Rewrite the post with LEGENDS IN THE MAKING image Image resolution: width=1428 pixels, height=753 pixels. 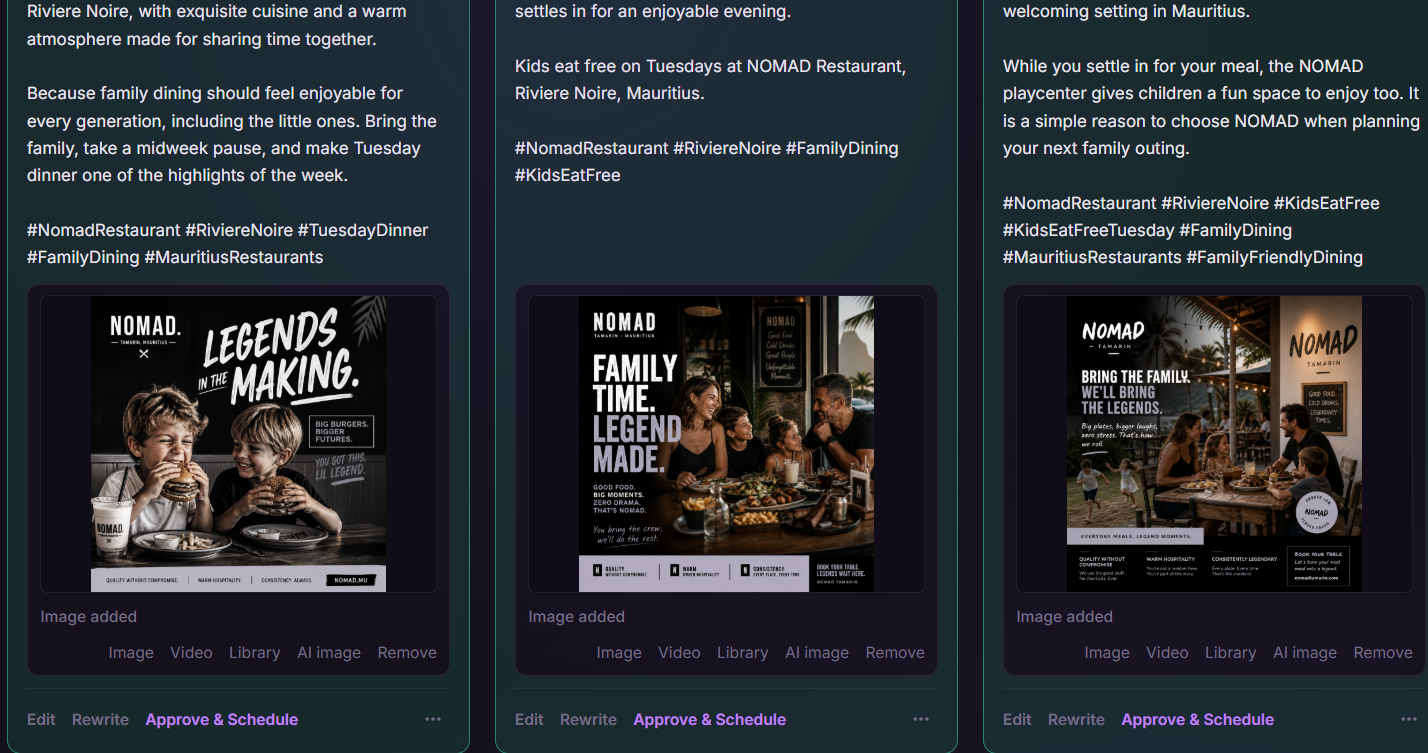(x=100, y=719)
